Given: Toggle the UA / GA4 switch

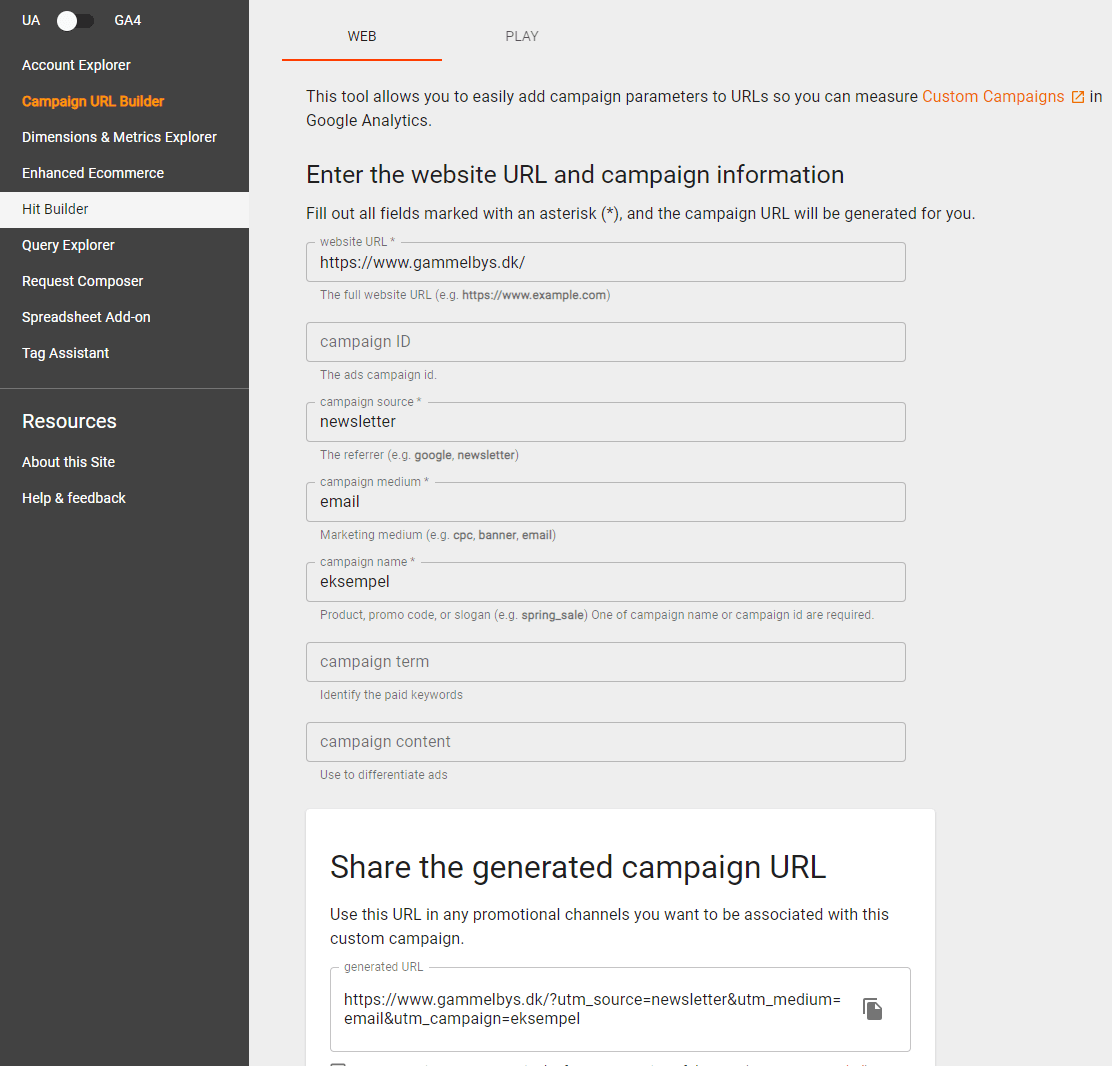Looking at the screenshot, I should pos(76,21).
